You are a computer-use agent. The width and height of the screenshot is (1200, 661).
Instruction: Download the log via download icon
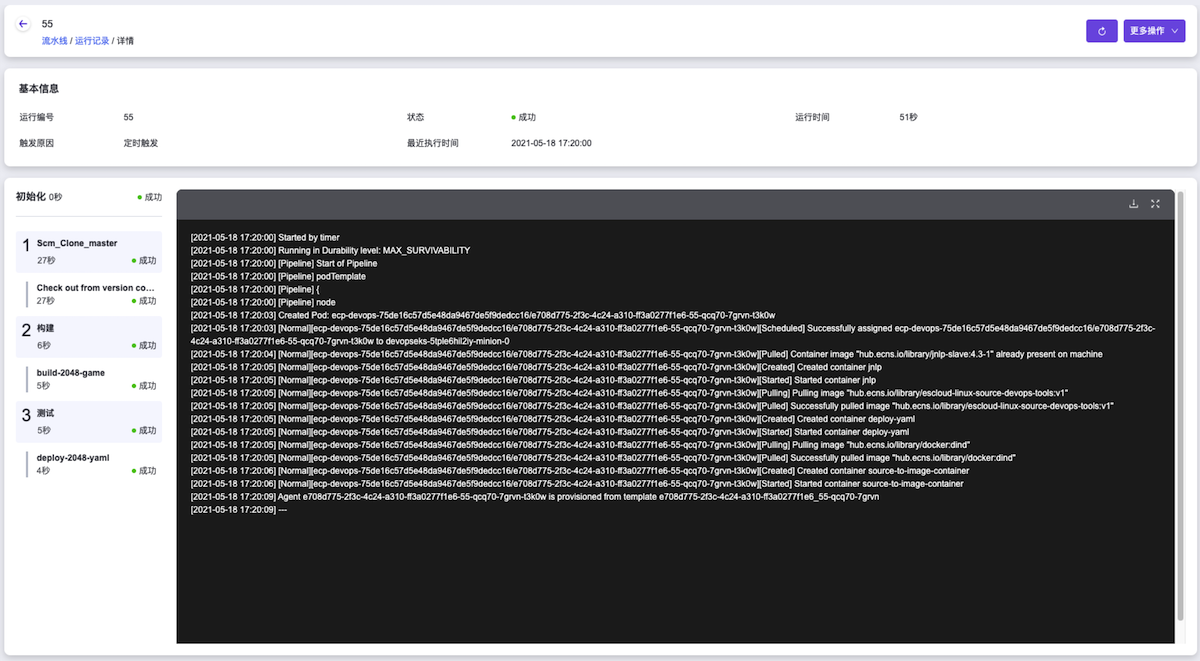1133,204
